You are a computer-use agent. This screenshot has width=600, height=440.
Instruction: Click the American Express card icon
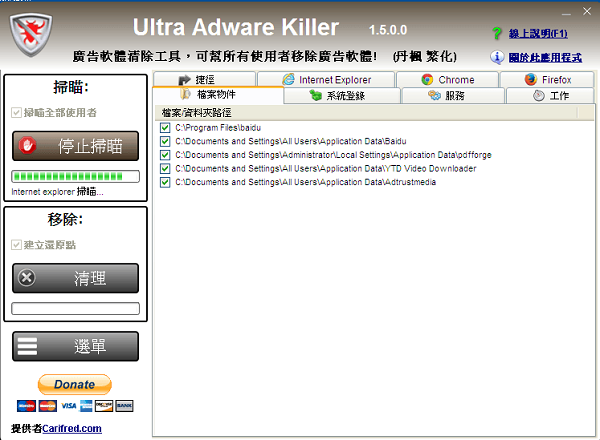click(86, 406)
